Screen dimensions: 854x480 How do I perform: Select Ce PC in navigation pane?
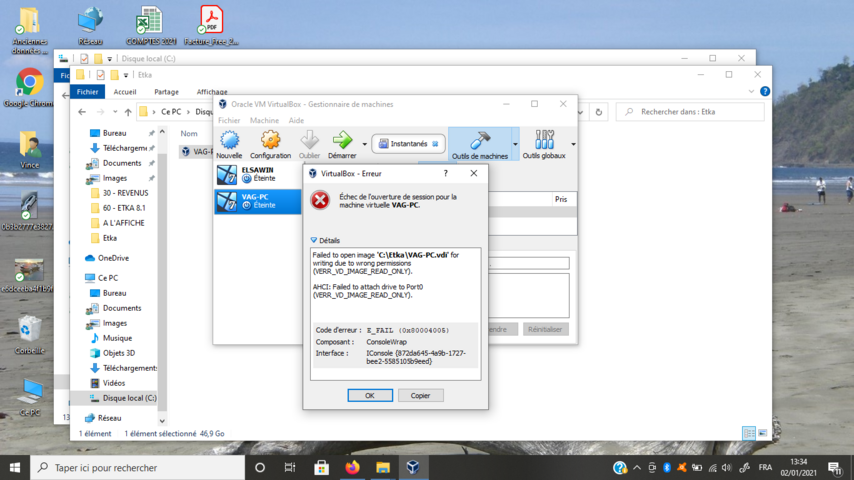click(x=108, y=278)
